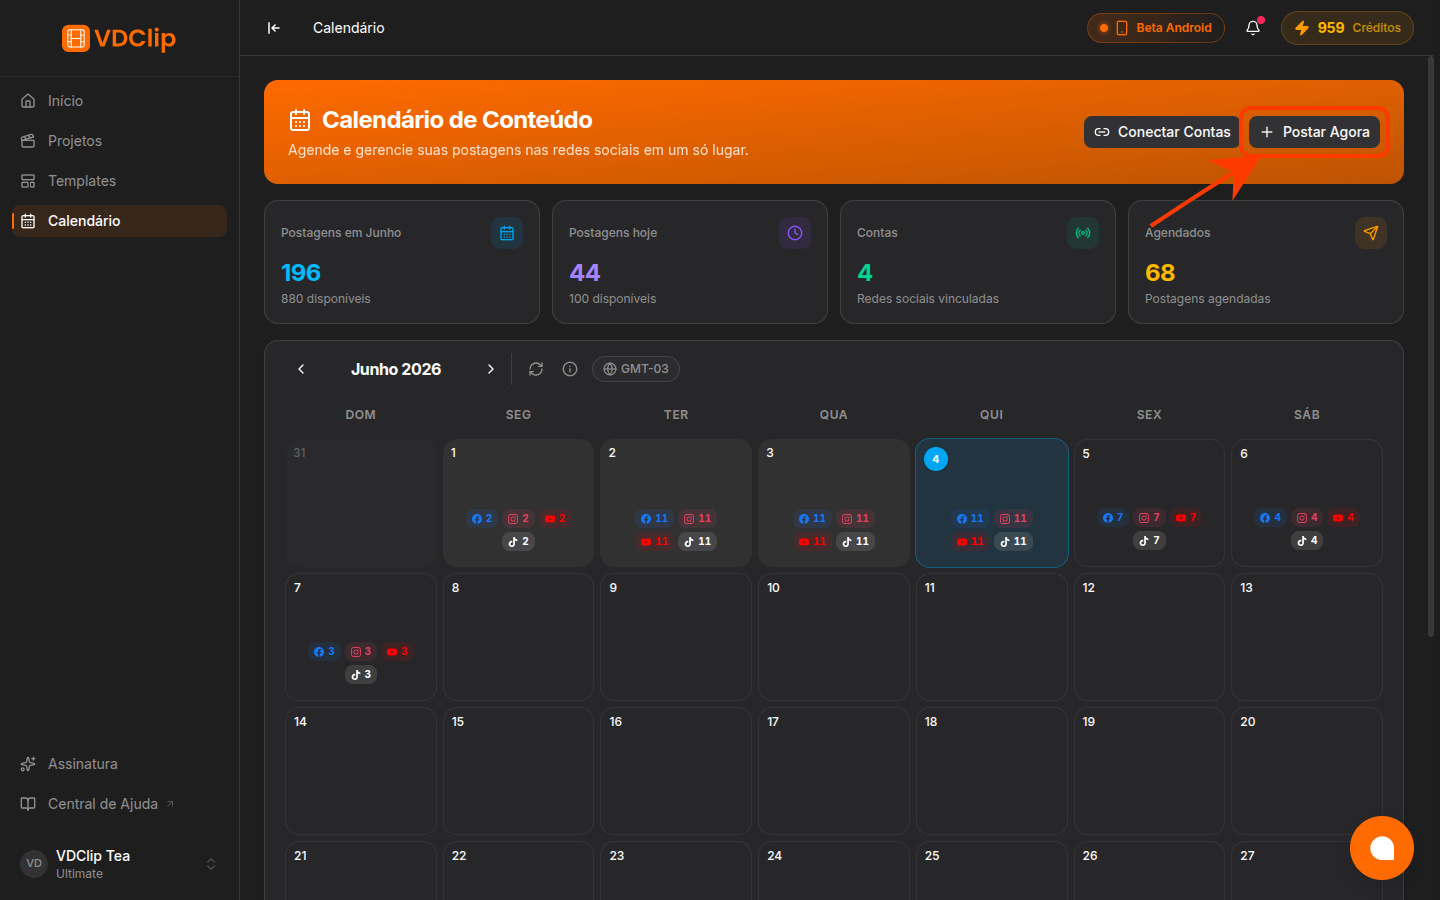1440x900 pixels.
Task: Click TikTok badge on June 4
Action: (x=1013, y=542)
